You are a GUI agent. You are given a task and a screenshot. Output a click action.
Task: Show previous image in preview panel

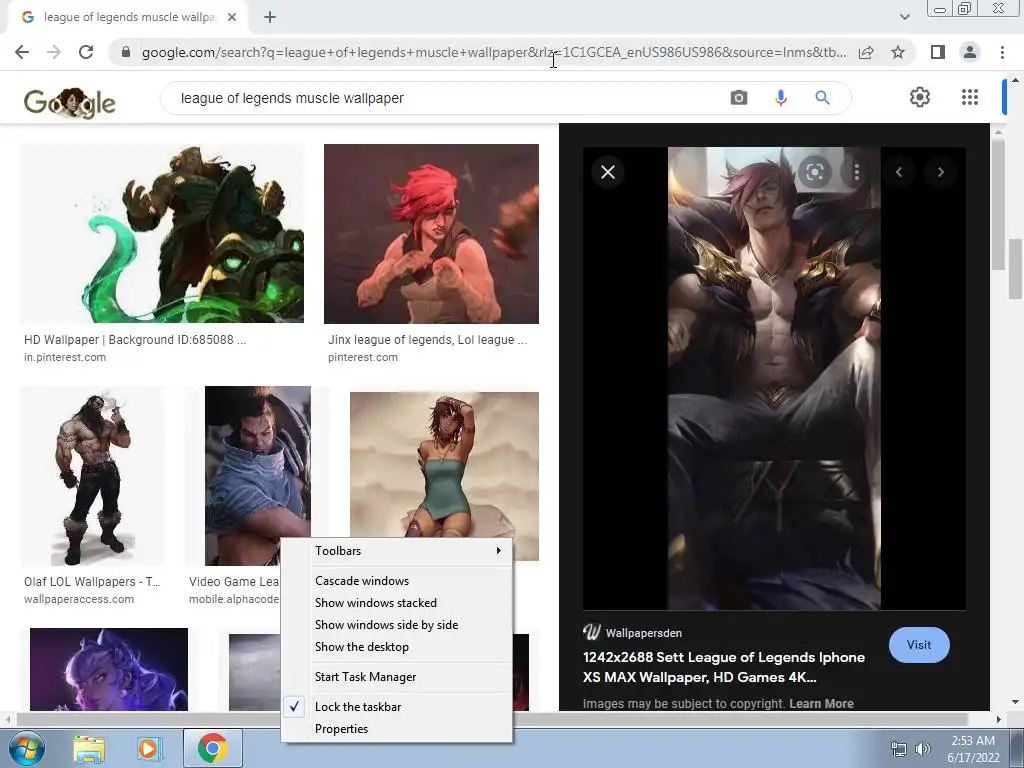coord(899,172)
